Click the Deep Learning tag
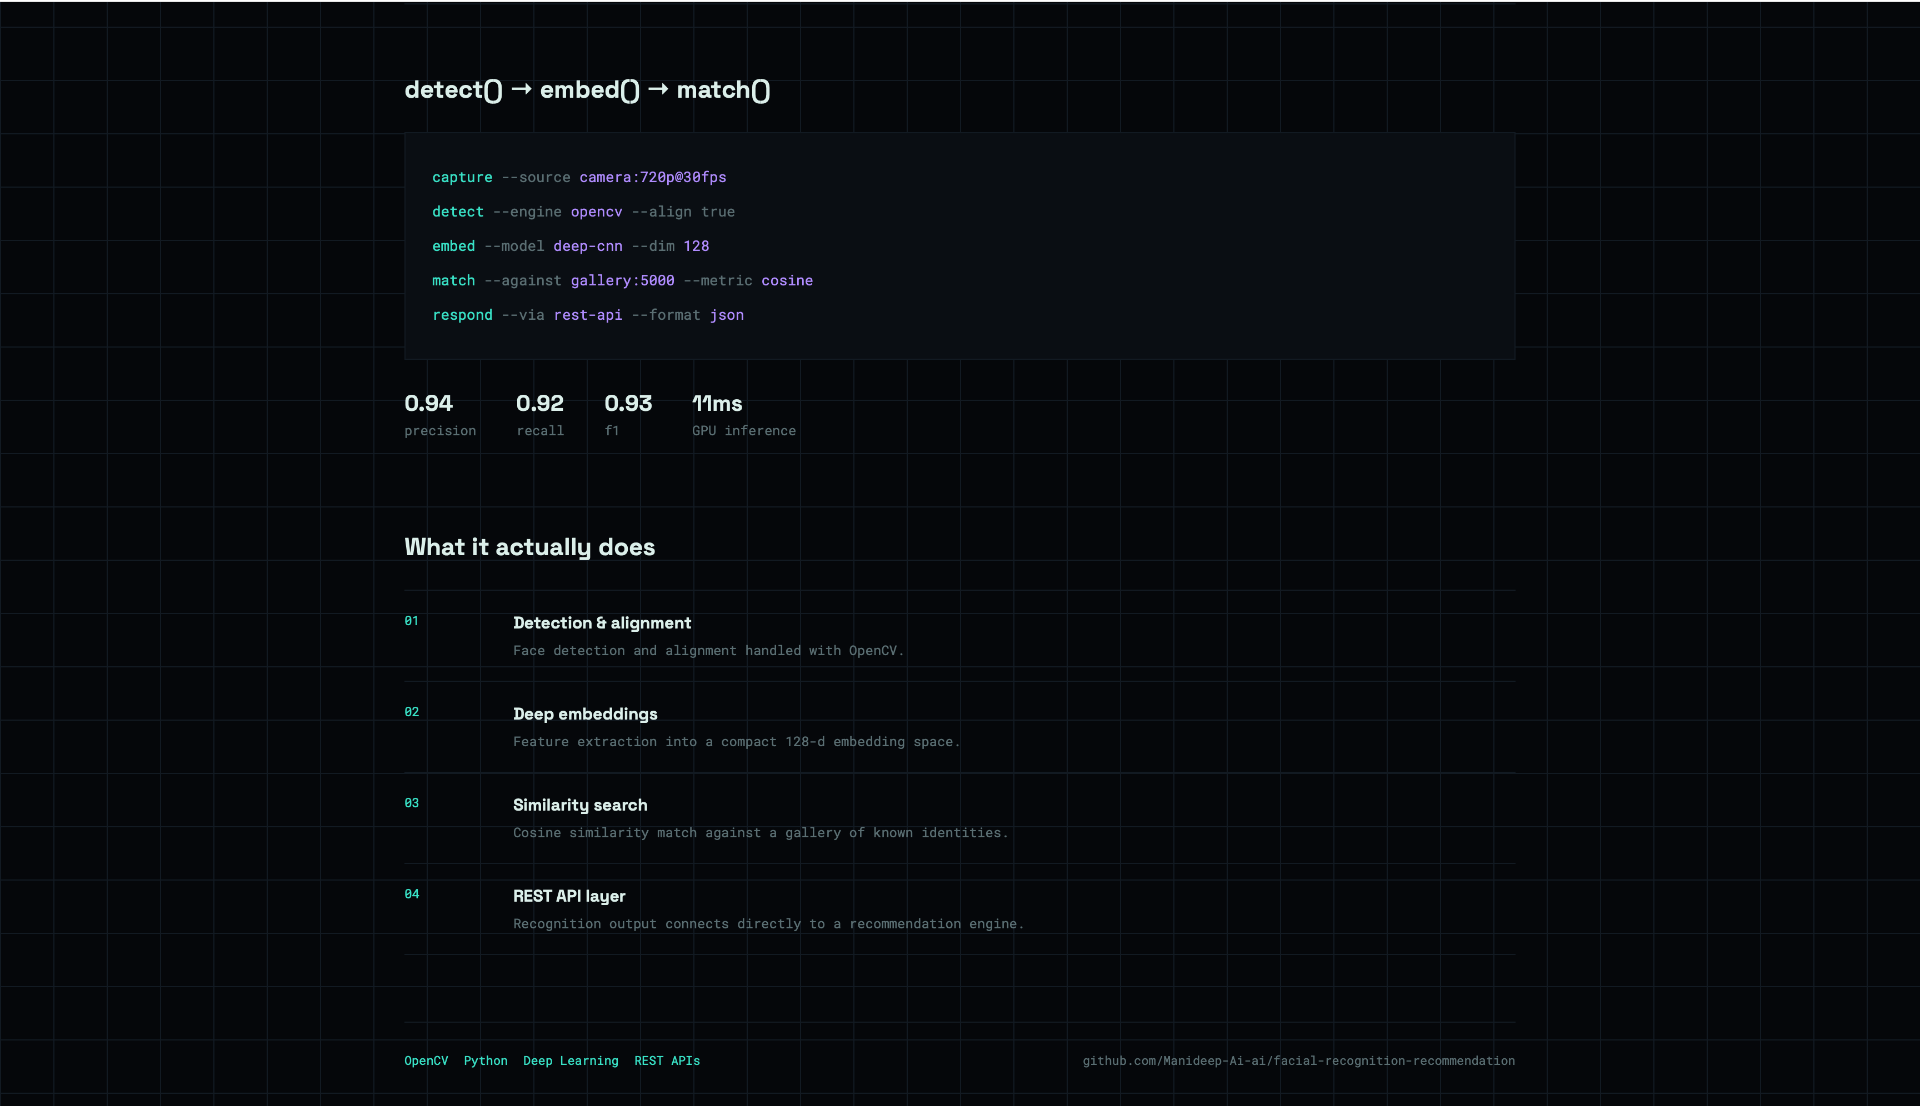The image size is (1920, 1106). pos(570,1061)
